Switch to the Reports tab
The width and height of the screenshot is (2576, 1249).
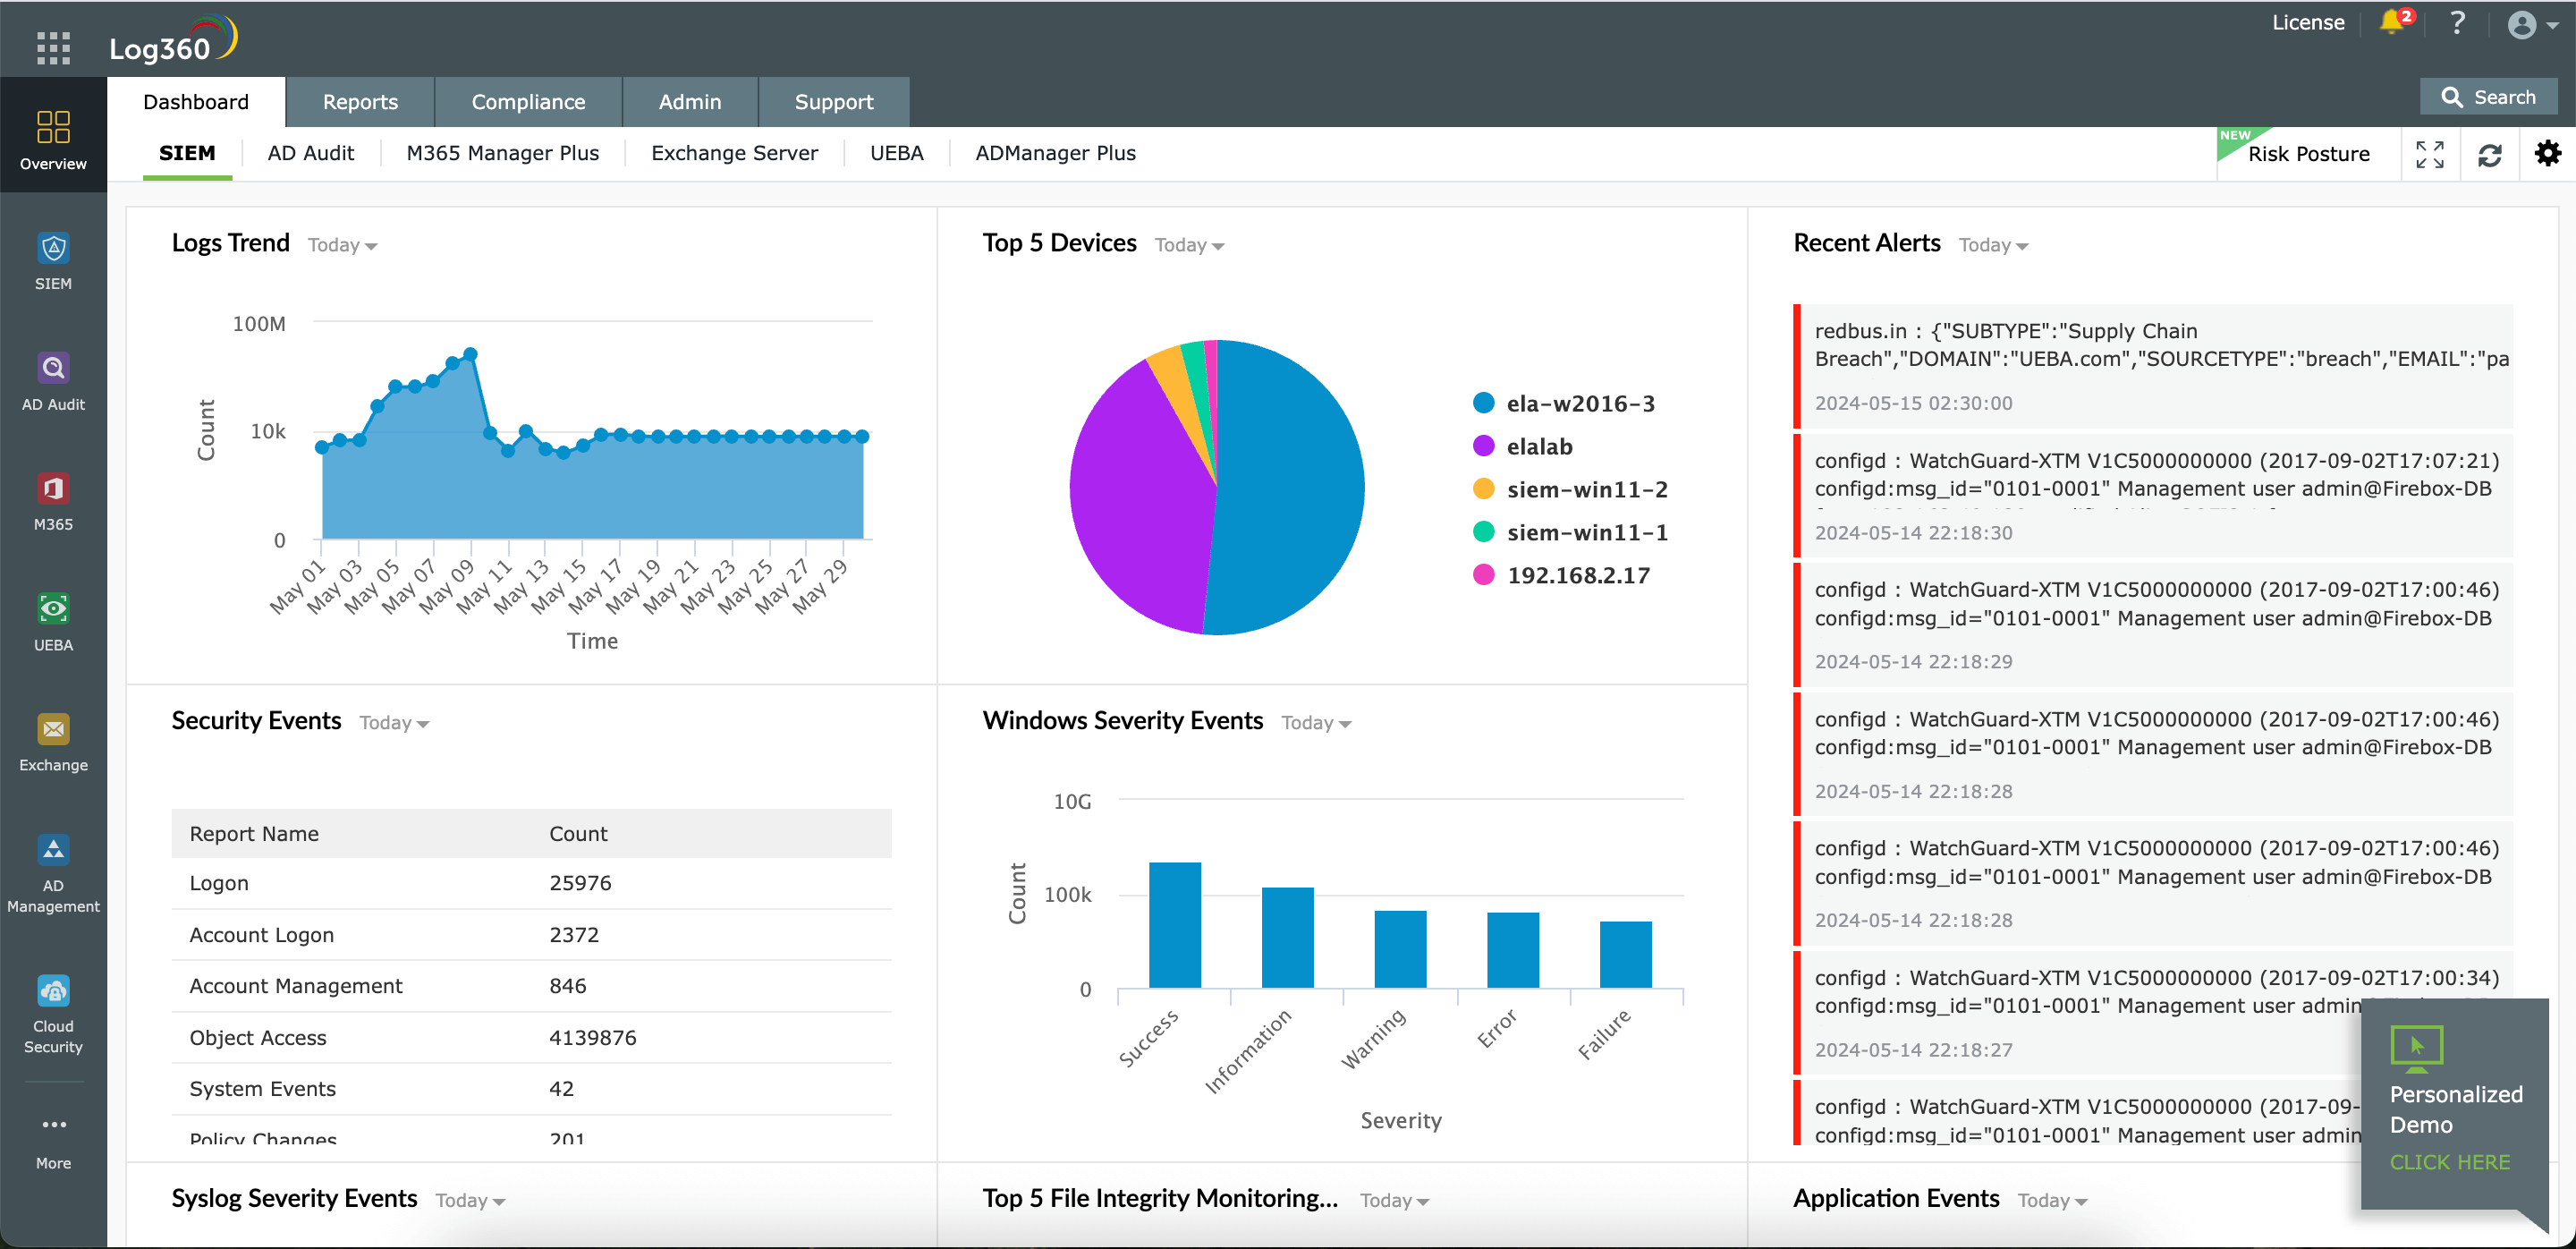coord(360,101)
